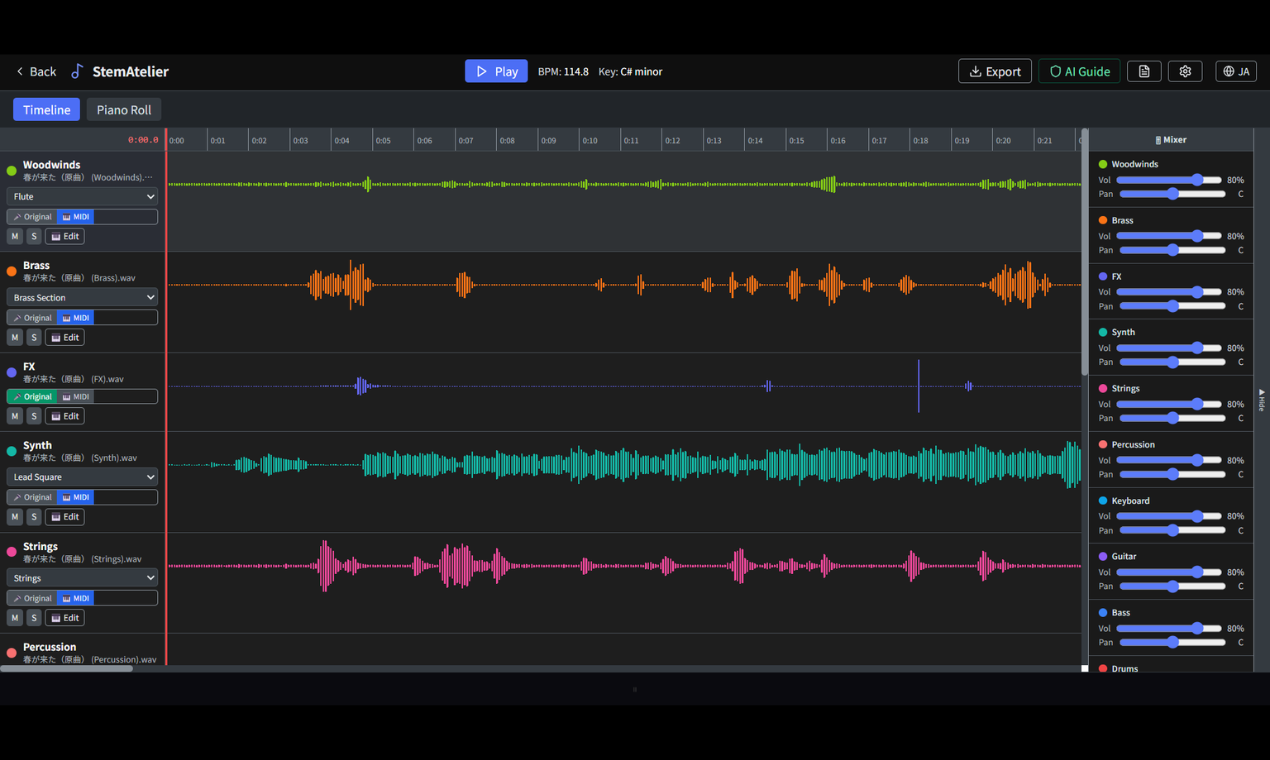
Task: Mute the Woodwinds track
Action: pyautogui.click(x=14, y=236)
